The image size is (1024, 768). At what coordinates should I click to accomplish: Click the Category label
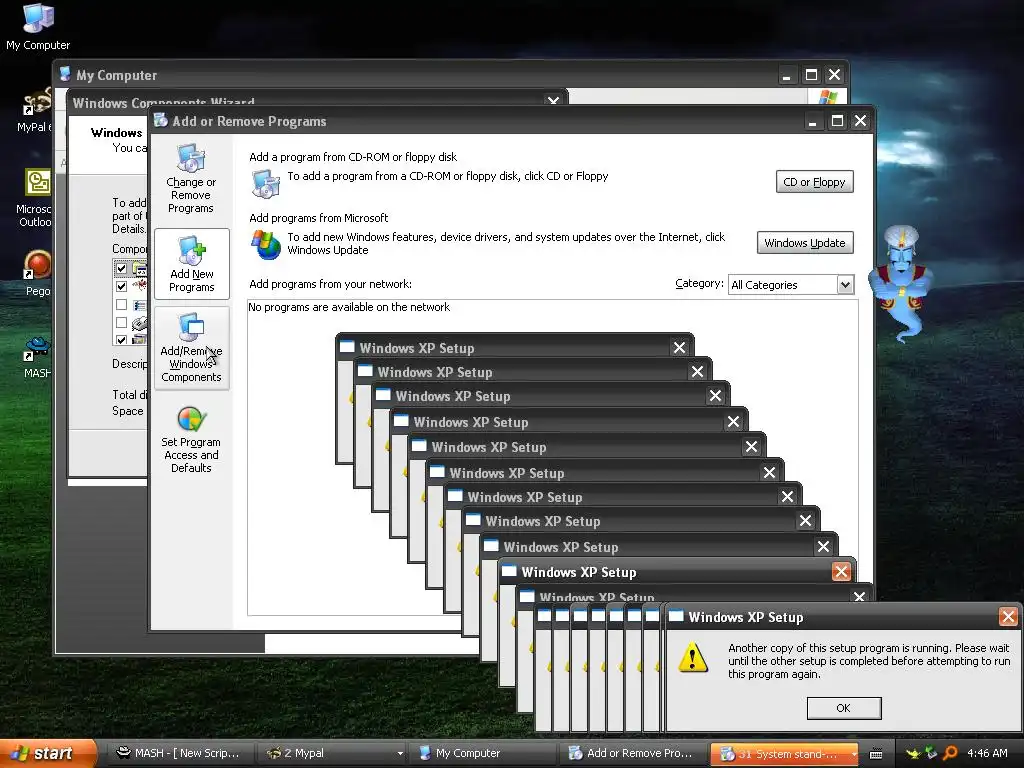tap(699, 283)
